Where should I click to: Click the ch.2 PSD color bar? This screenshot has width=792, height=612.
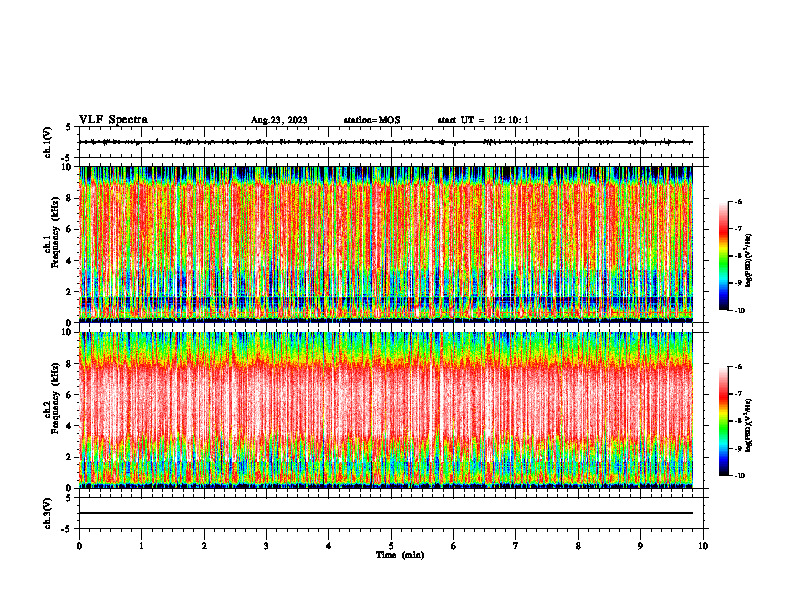click(723, 421)
